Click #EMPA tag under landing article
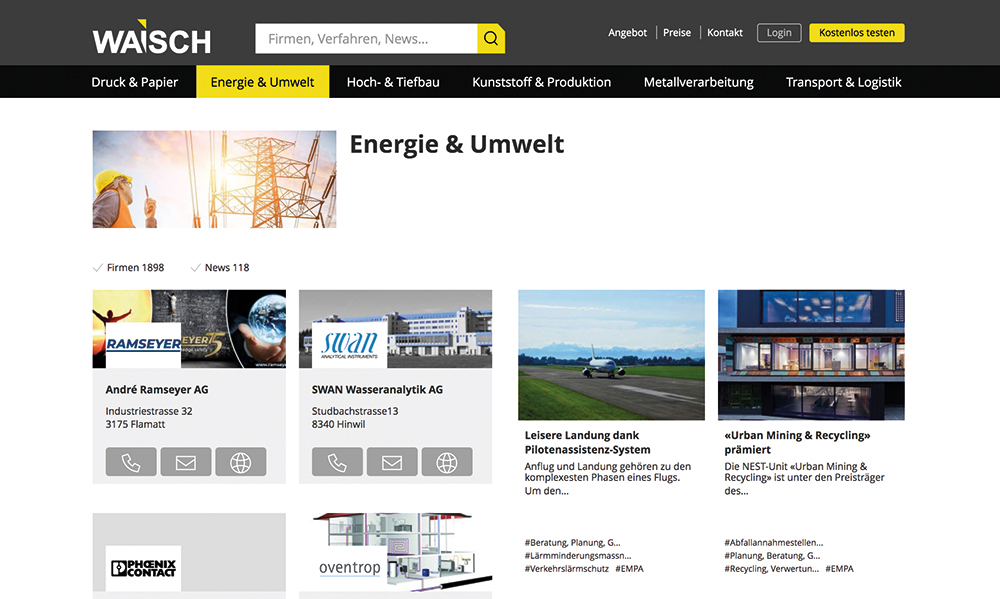 [x=629, y=568]
